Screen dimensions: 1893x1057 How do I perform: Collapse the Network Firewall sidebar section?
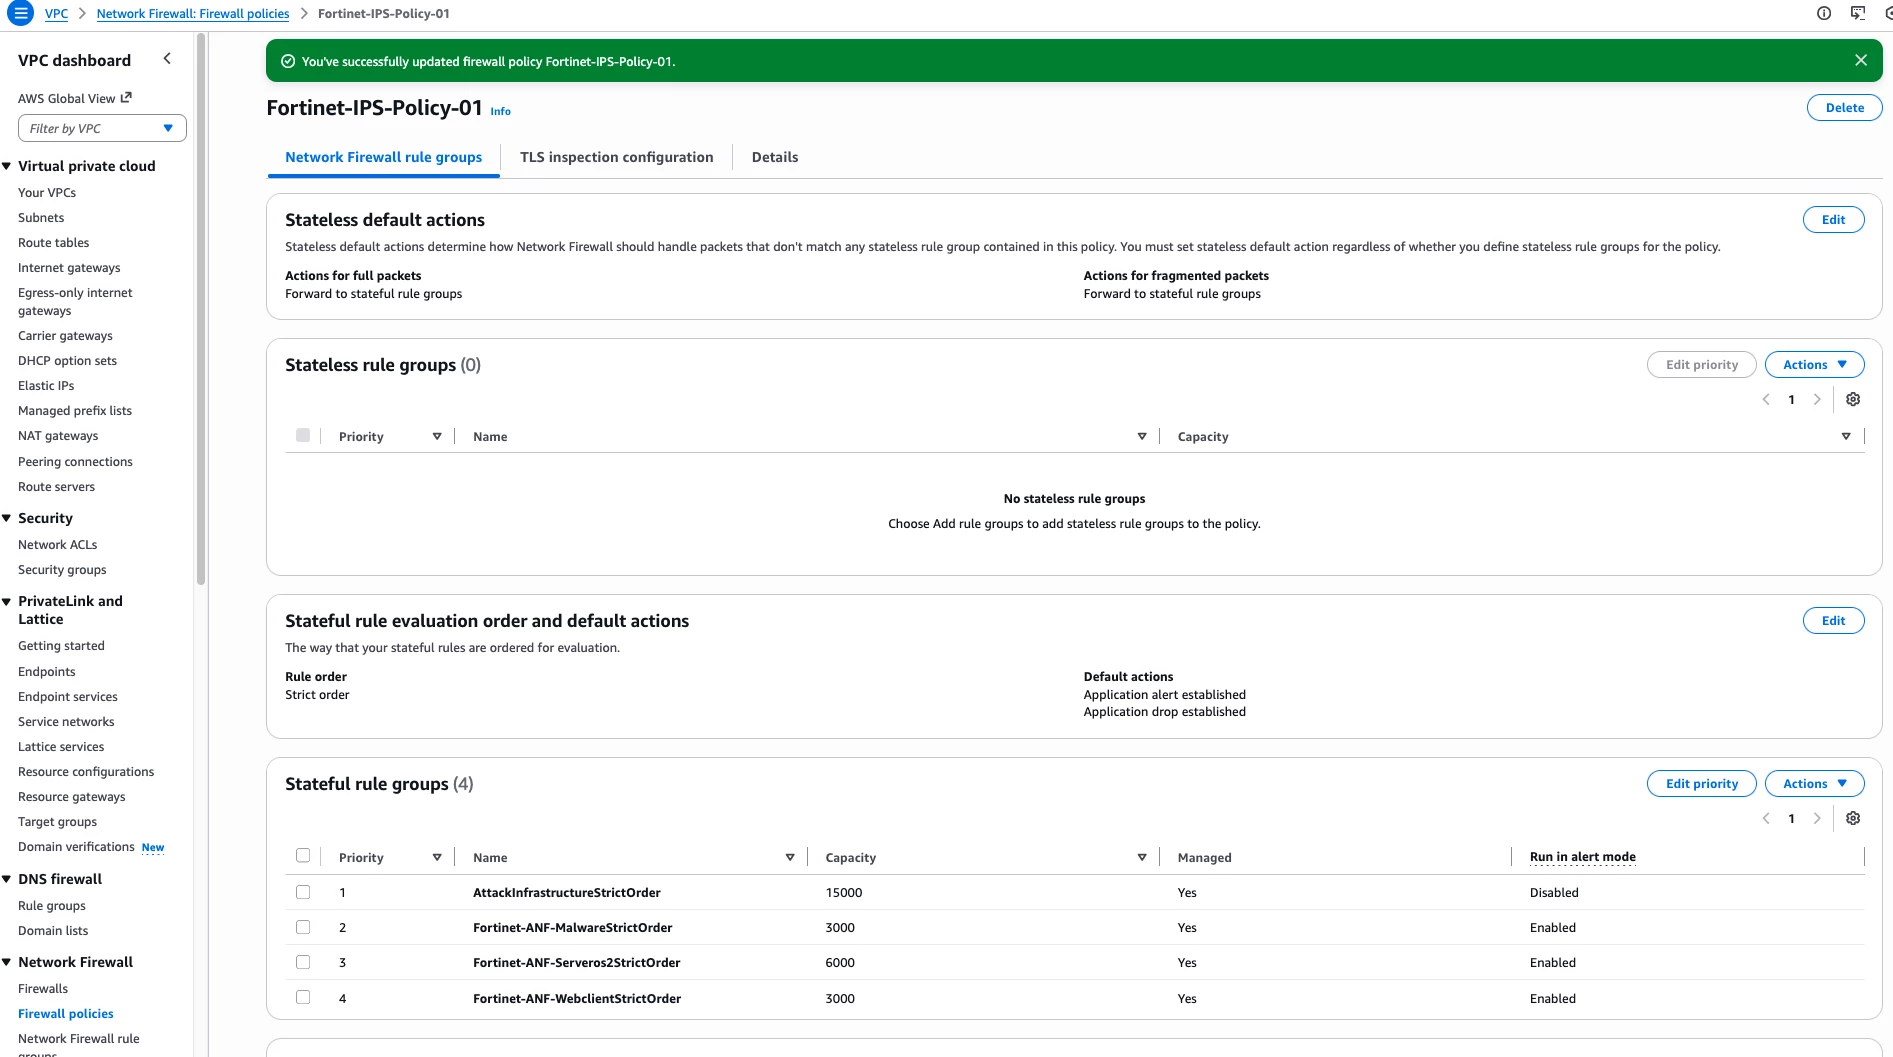click(7, 962)
